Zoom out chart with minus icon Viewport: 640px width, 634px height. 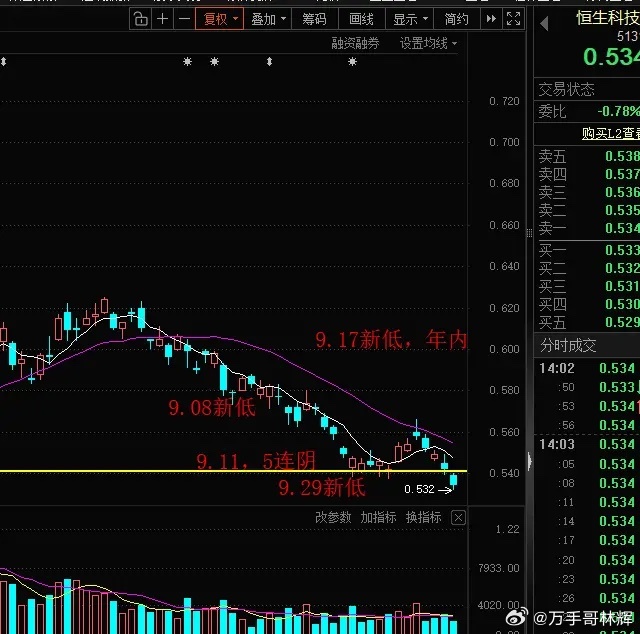tap(184, 19)
